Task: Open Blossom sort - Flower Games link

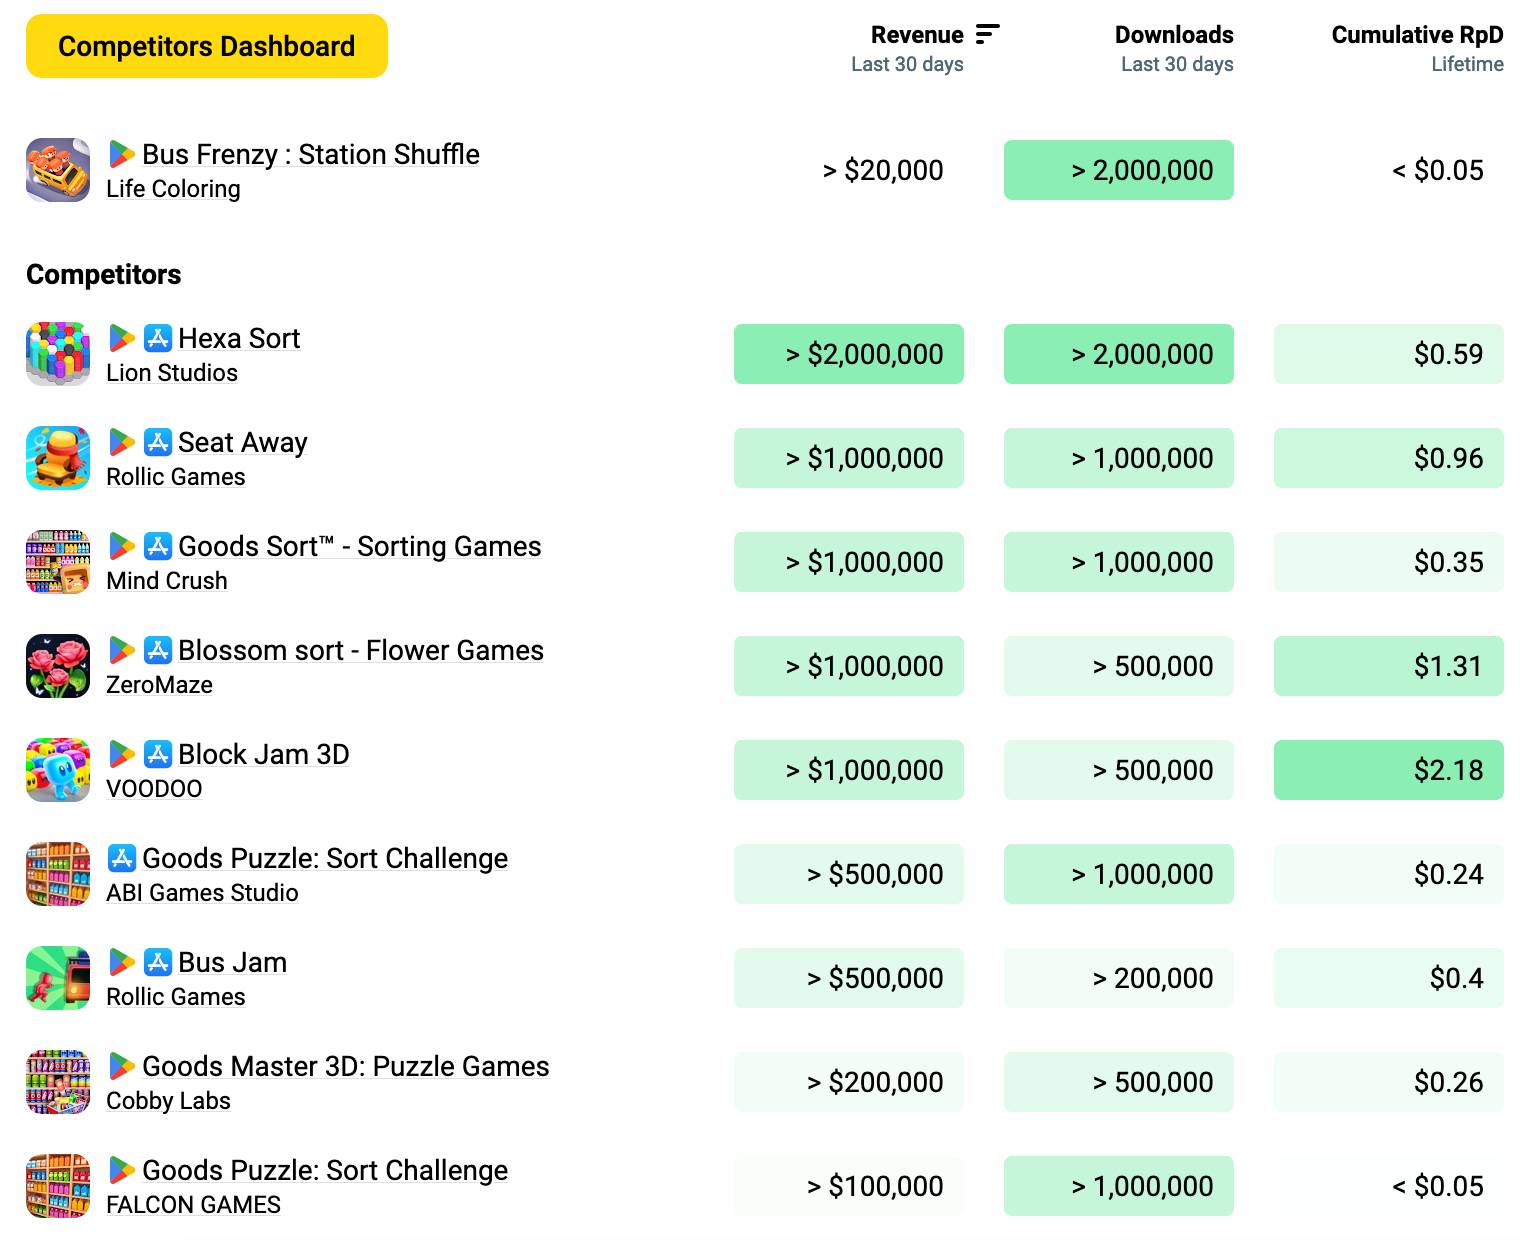Action: [x=361, y=650]
